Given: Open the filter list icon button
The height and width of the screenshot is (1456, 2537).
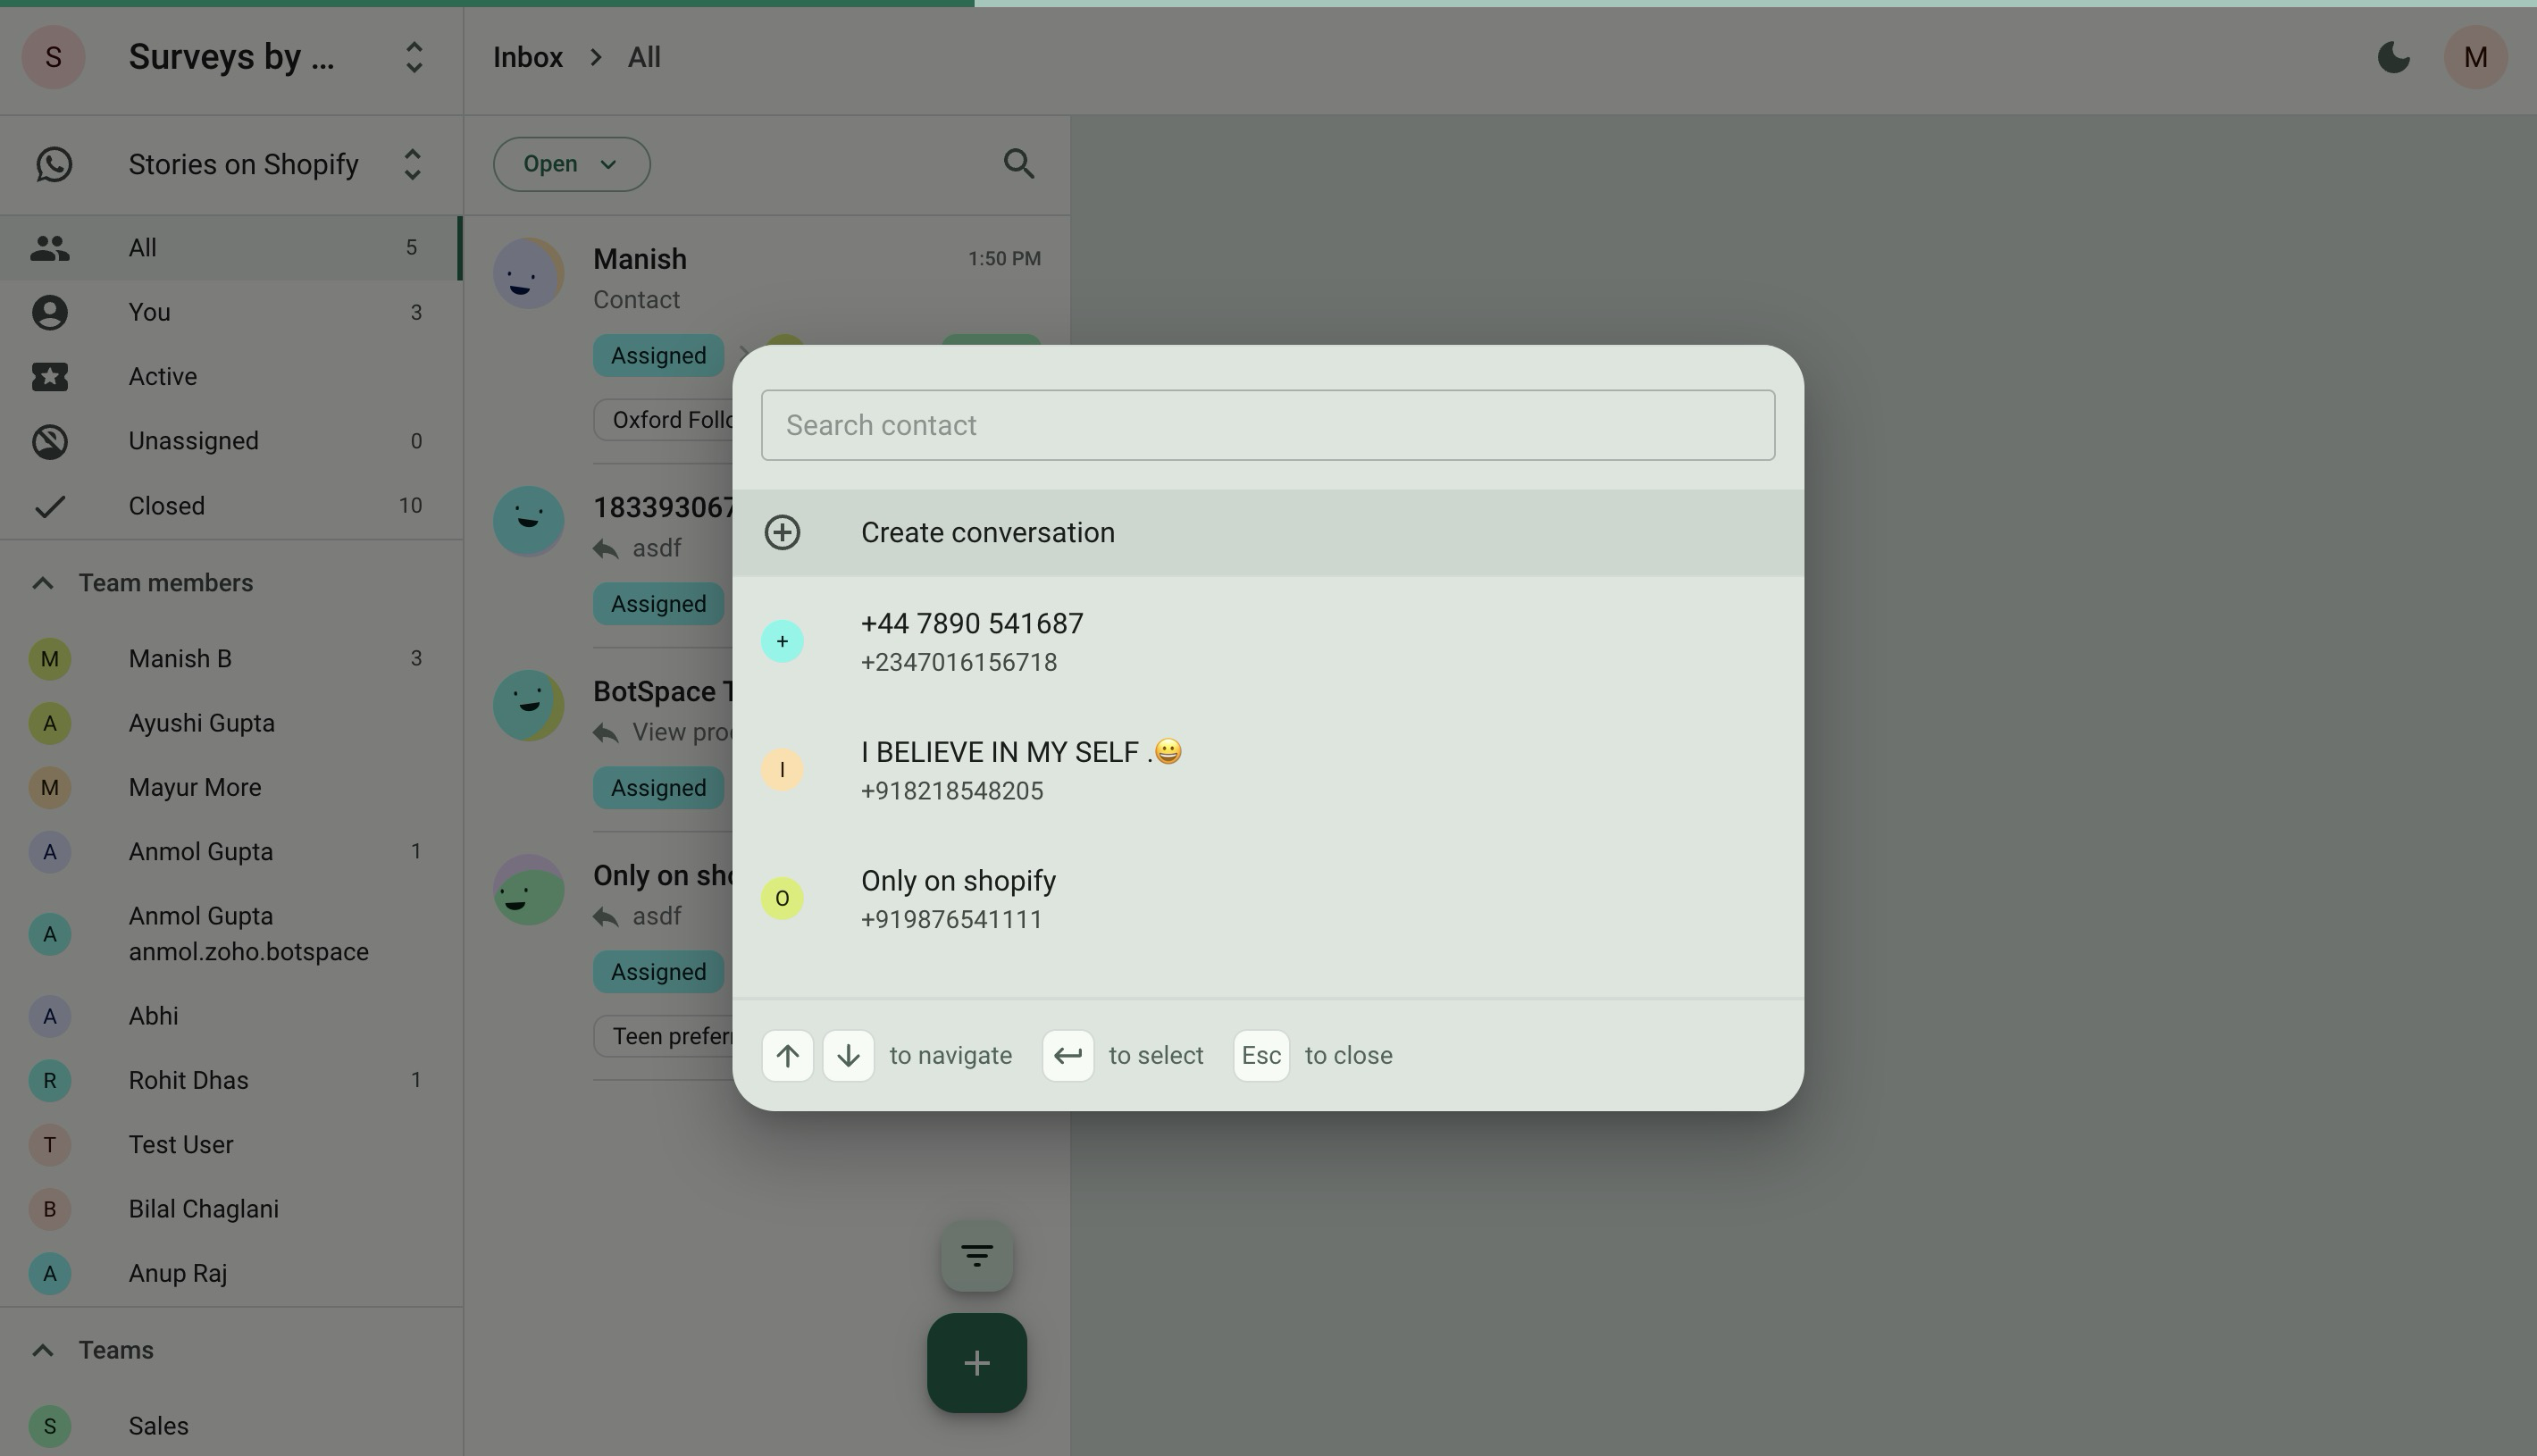Looking at the screenshot, I should pos(976,1255).
